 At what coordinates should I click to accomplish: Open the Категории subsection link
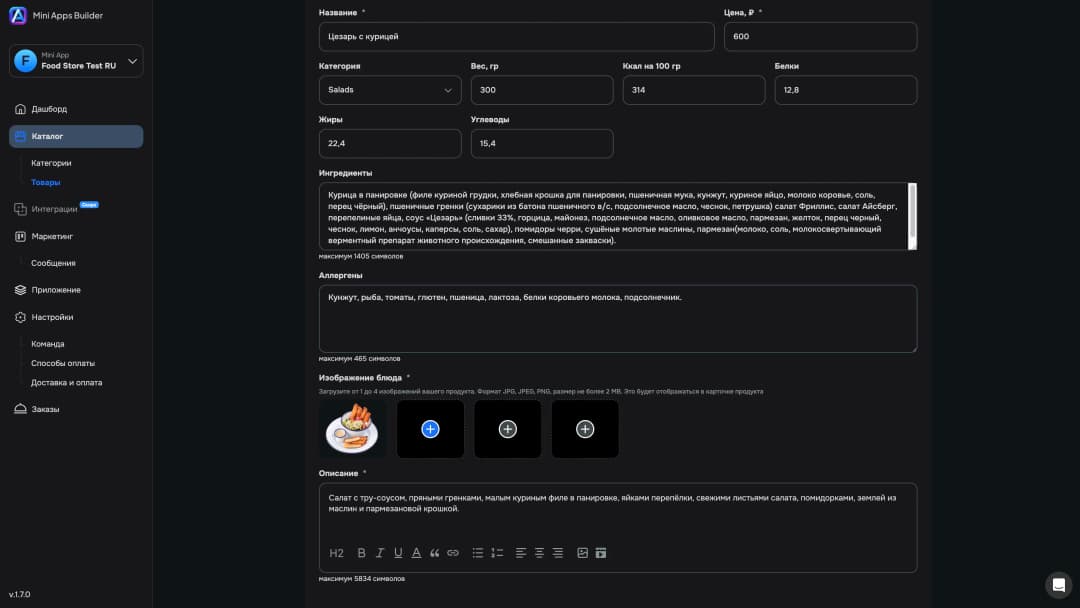51,163
